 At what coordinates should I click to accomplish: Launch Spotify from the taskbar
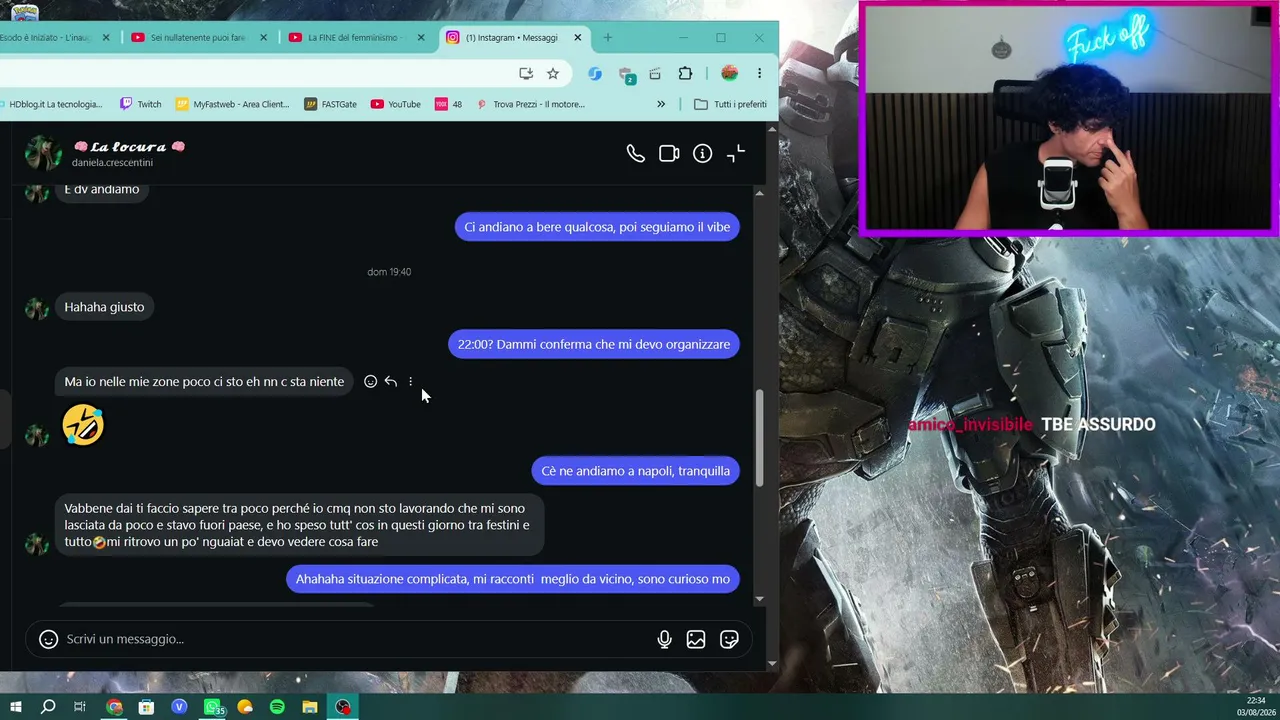tap(277, 707)
